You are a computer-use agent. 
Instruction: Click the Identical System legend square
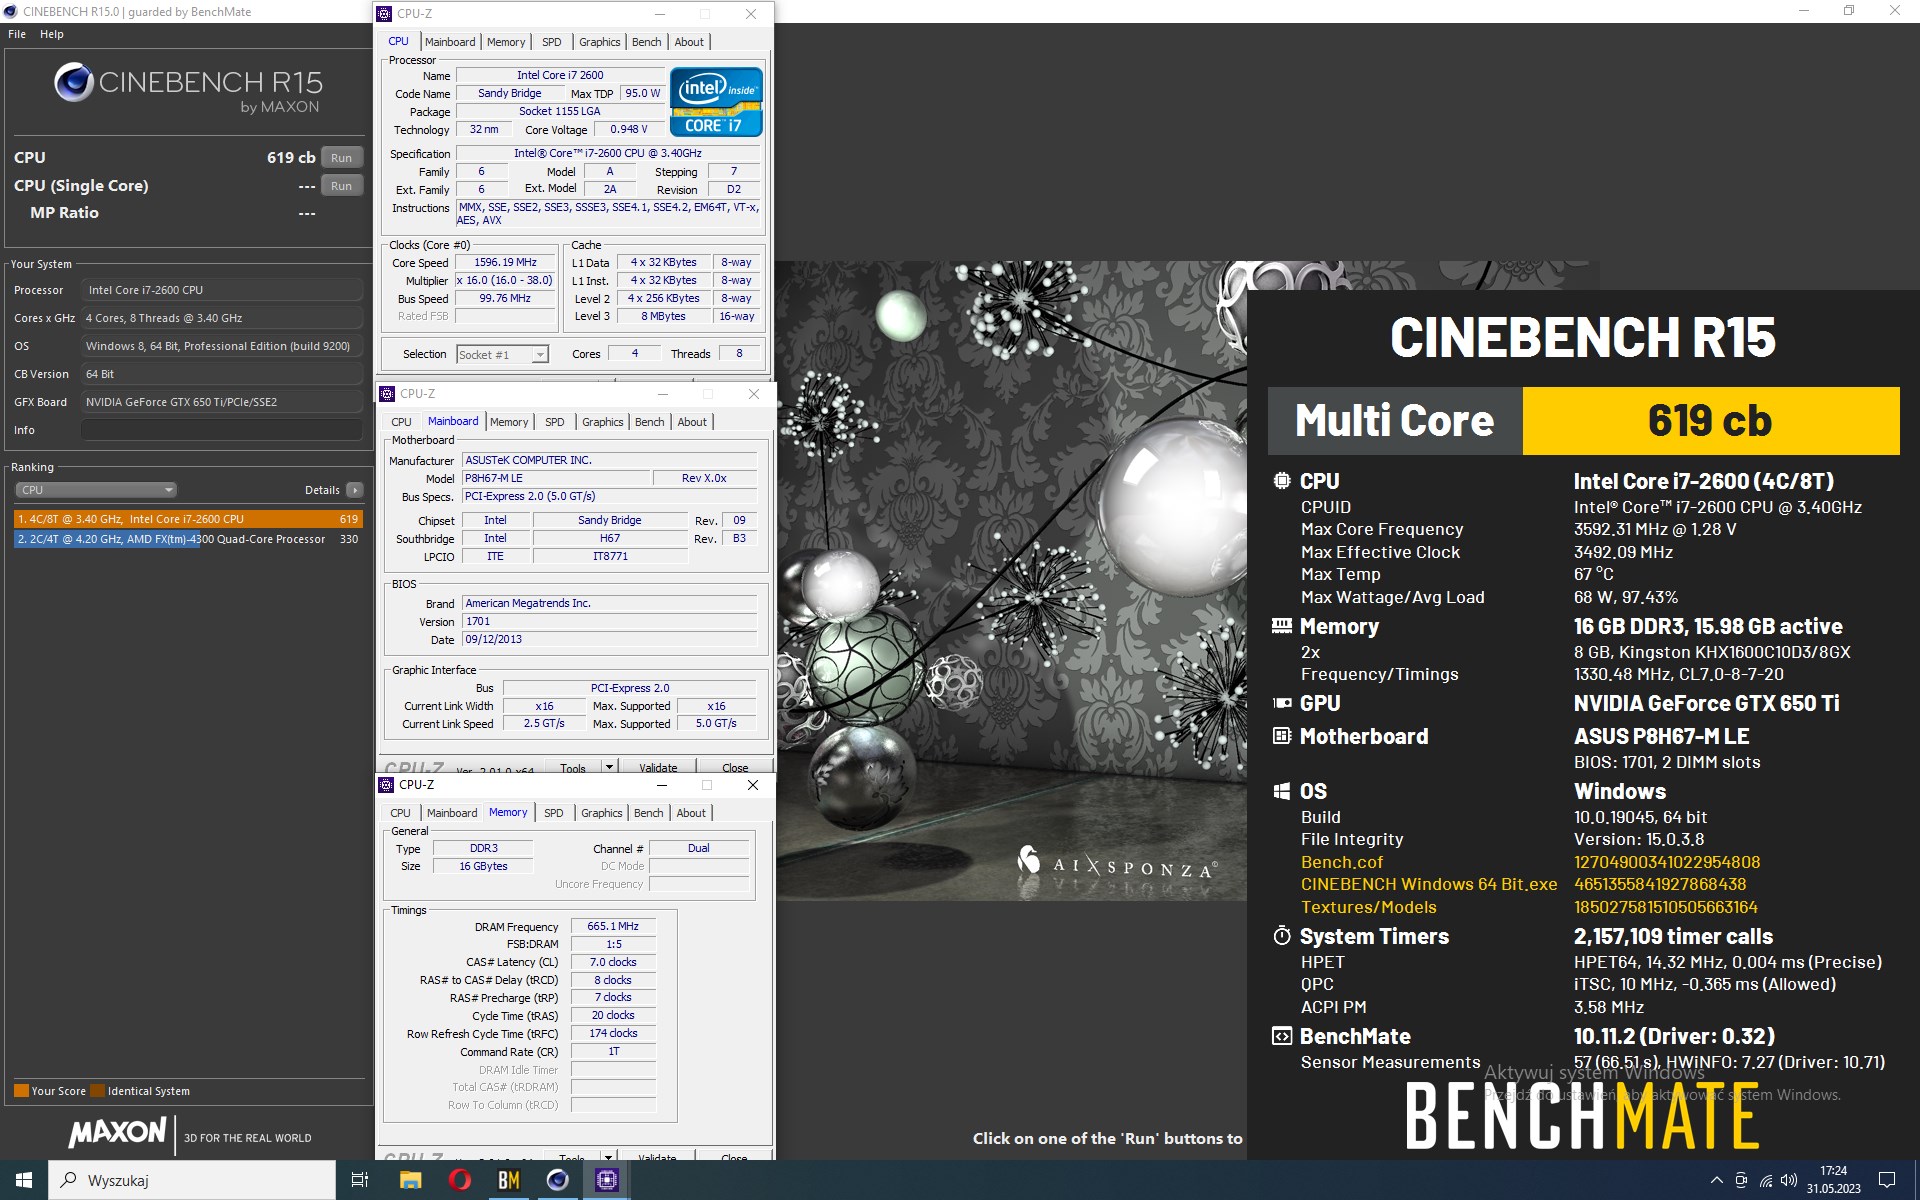pos(97,1091)
